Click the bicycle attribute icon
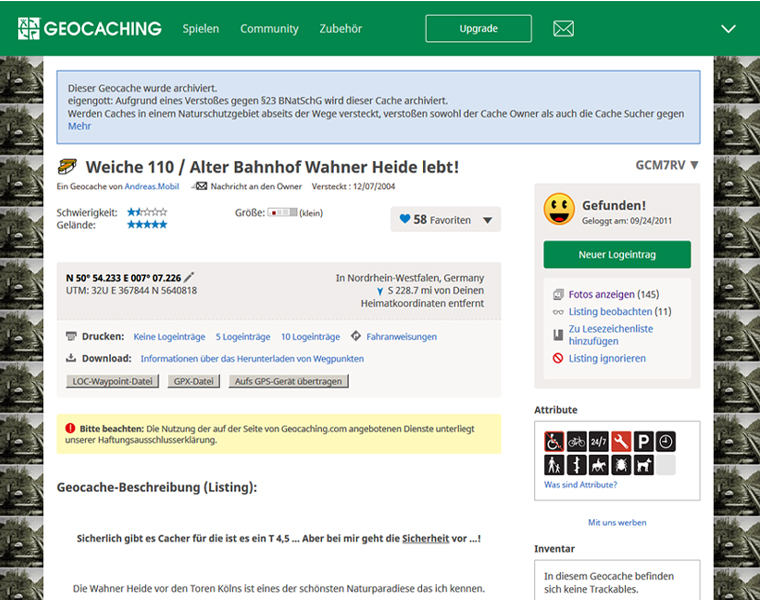This screenshot has height=600, width=760. click(576, 441)
